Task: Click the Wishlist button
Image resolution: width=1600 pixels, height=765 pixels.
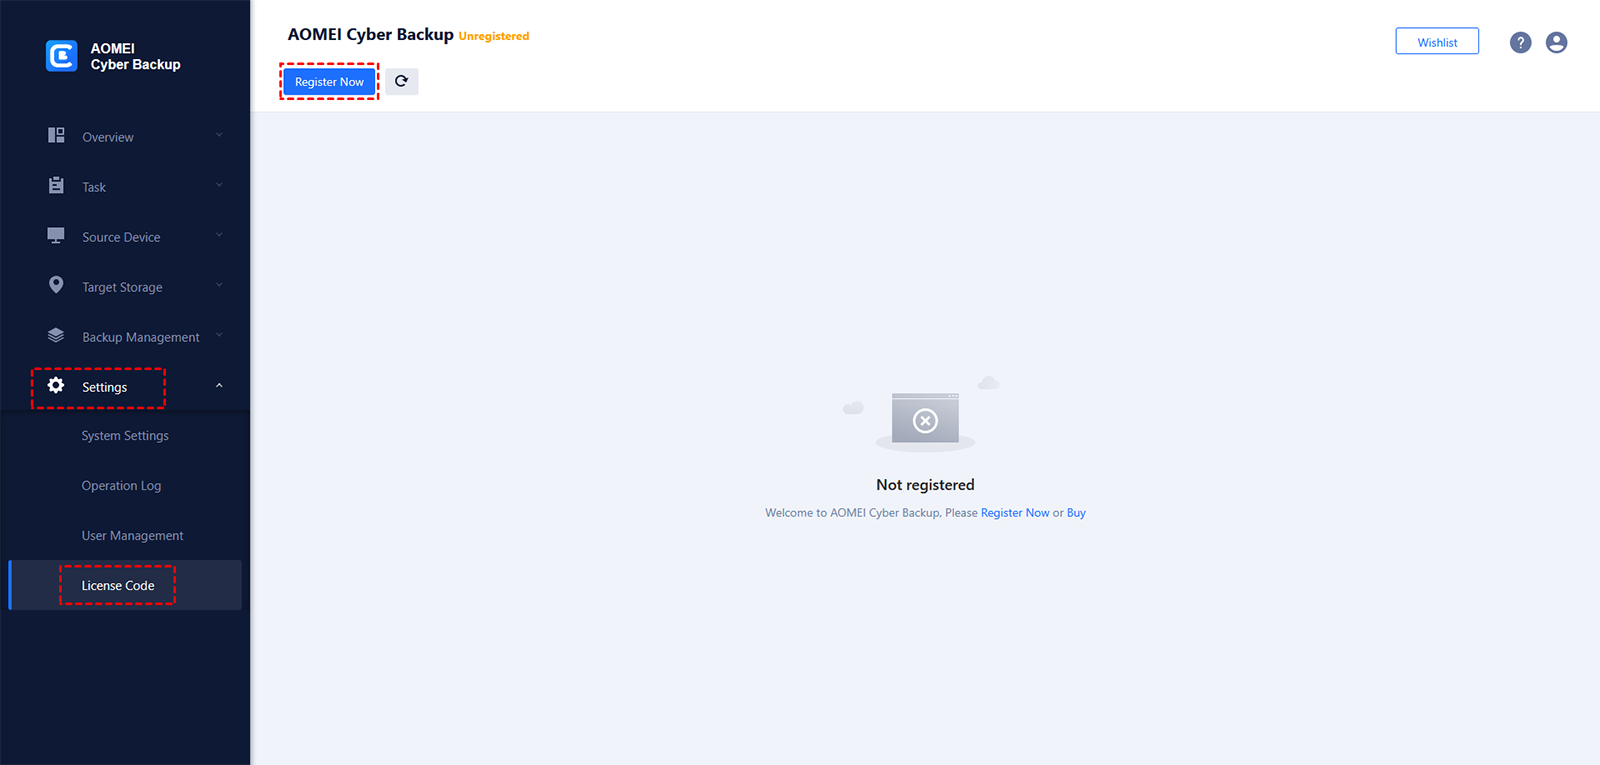Action: (x=1437, y=42)
